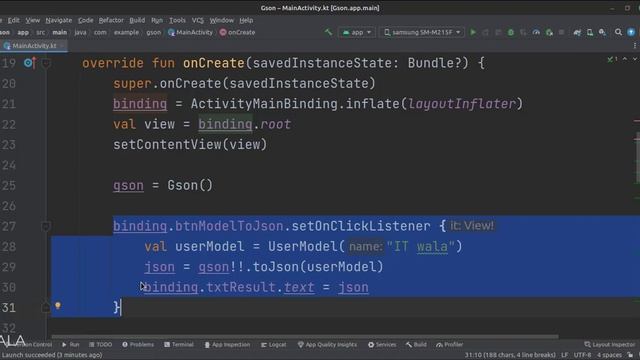Click the Apply Code Changes icon
This screenshot has width=640, height=360.
tap(498, 32)
